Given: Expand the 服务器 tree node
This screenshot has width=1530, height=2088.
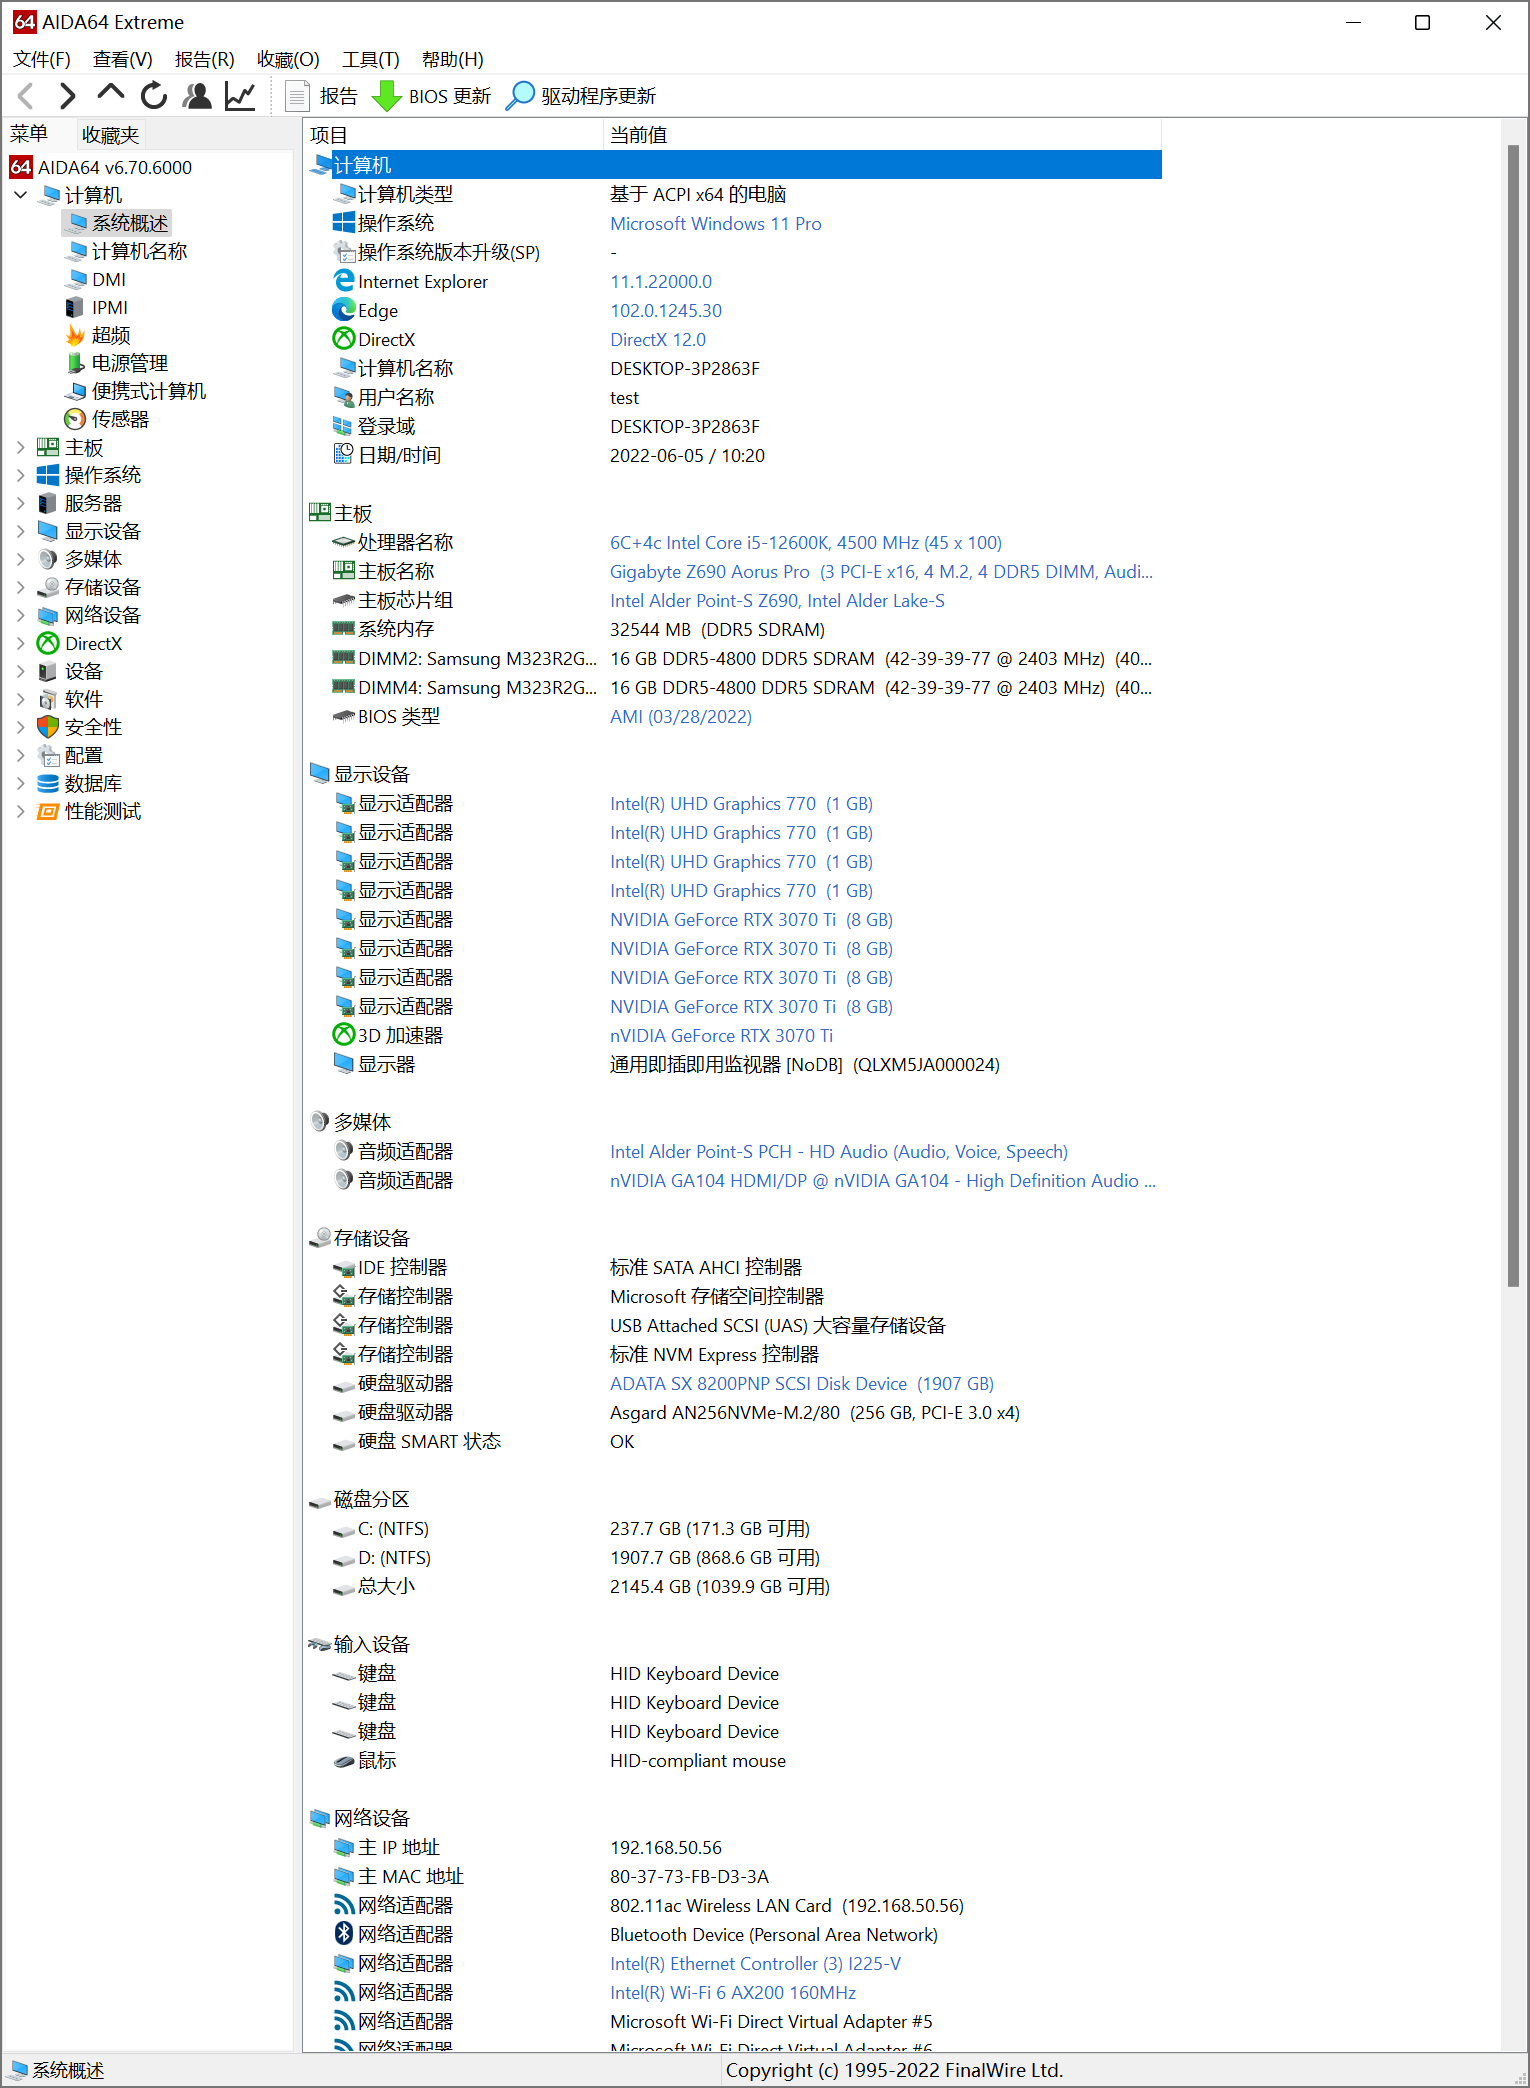Looking at the screenshot, I should [20, 503].
